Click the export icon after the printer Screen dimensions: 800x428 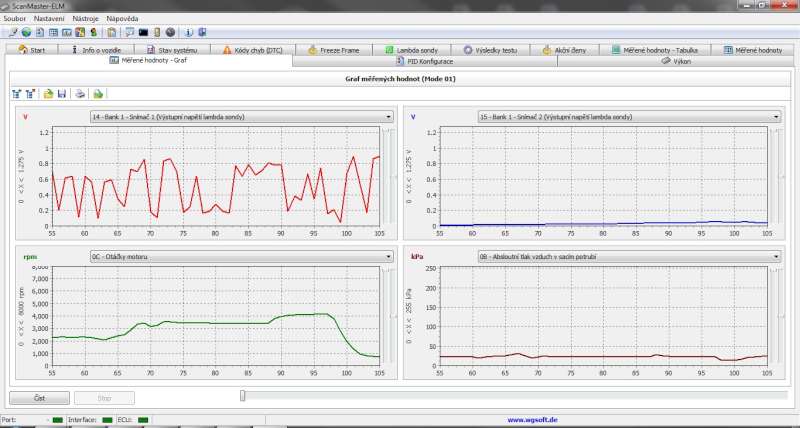pos(98,94)
